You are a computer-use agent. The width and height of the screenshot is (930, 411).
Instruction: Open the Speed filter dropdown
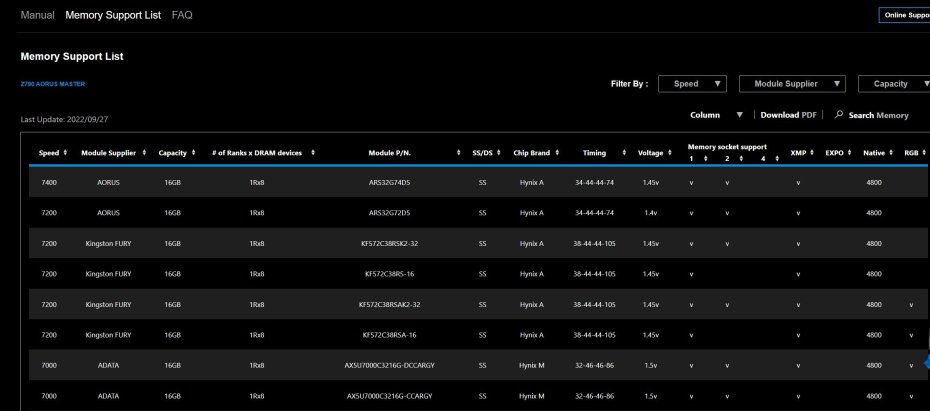coord(696,84)
